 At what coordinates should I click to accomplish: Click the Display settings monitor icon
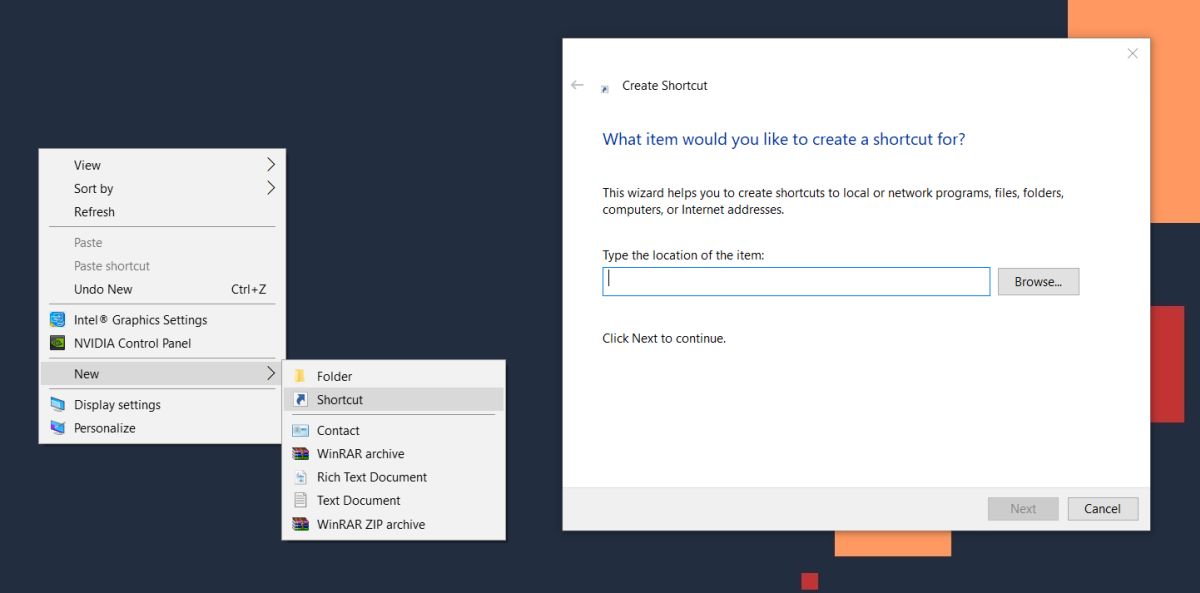(57, 405)
